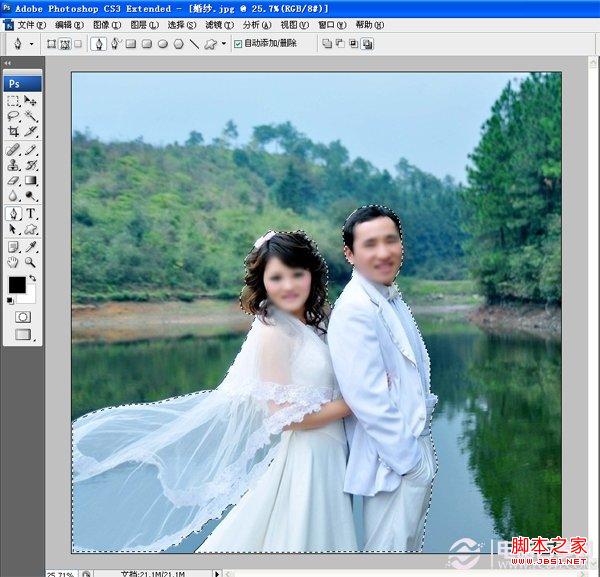Select the Pen tool in toolbox
The height and width of the screenshot is (577, 600).
tap(13, 214)
